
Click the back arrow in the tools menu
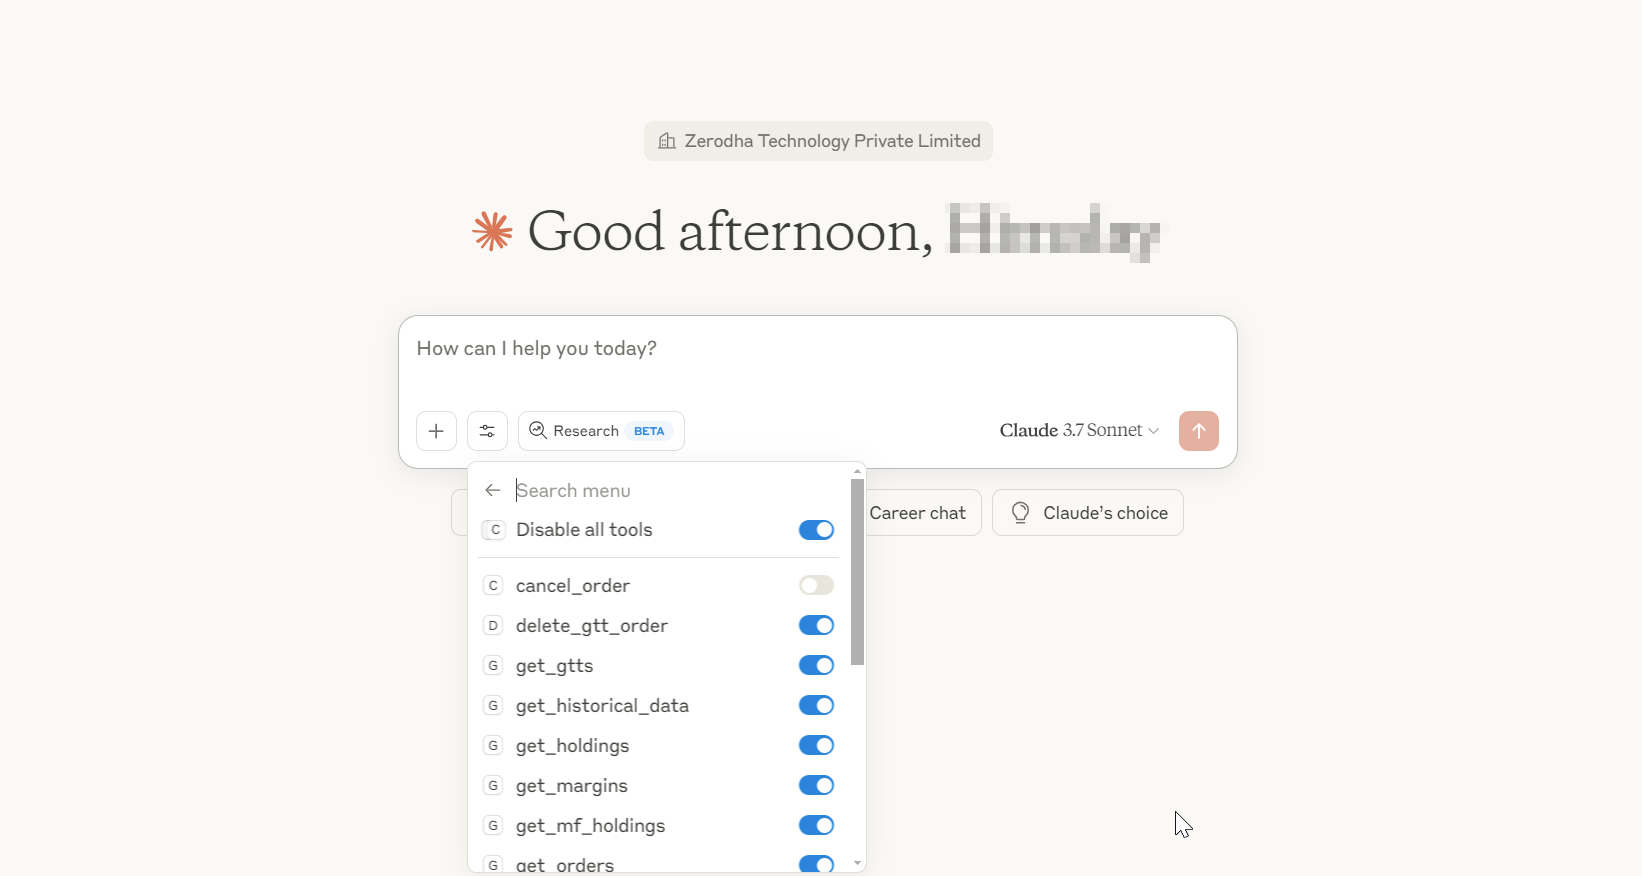[492, 490]
